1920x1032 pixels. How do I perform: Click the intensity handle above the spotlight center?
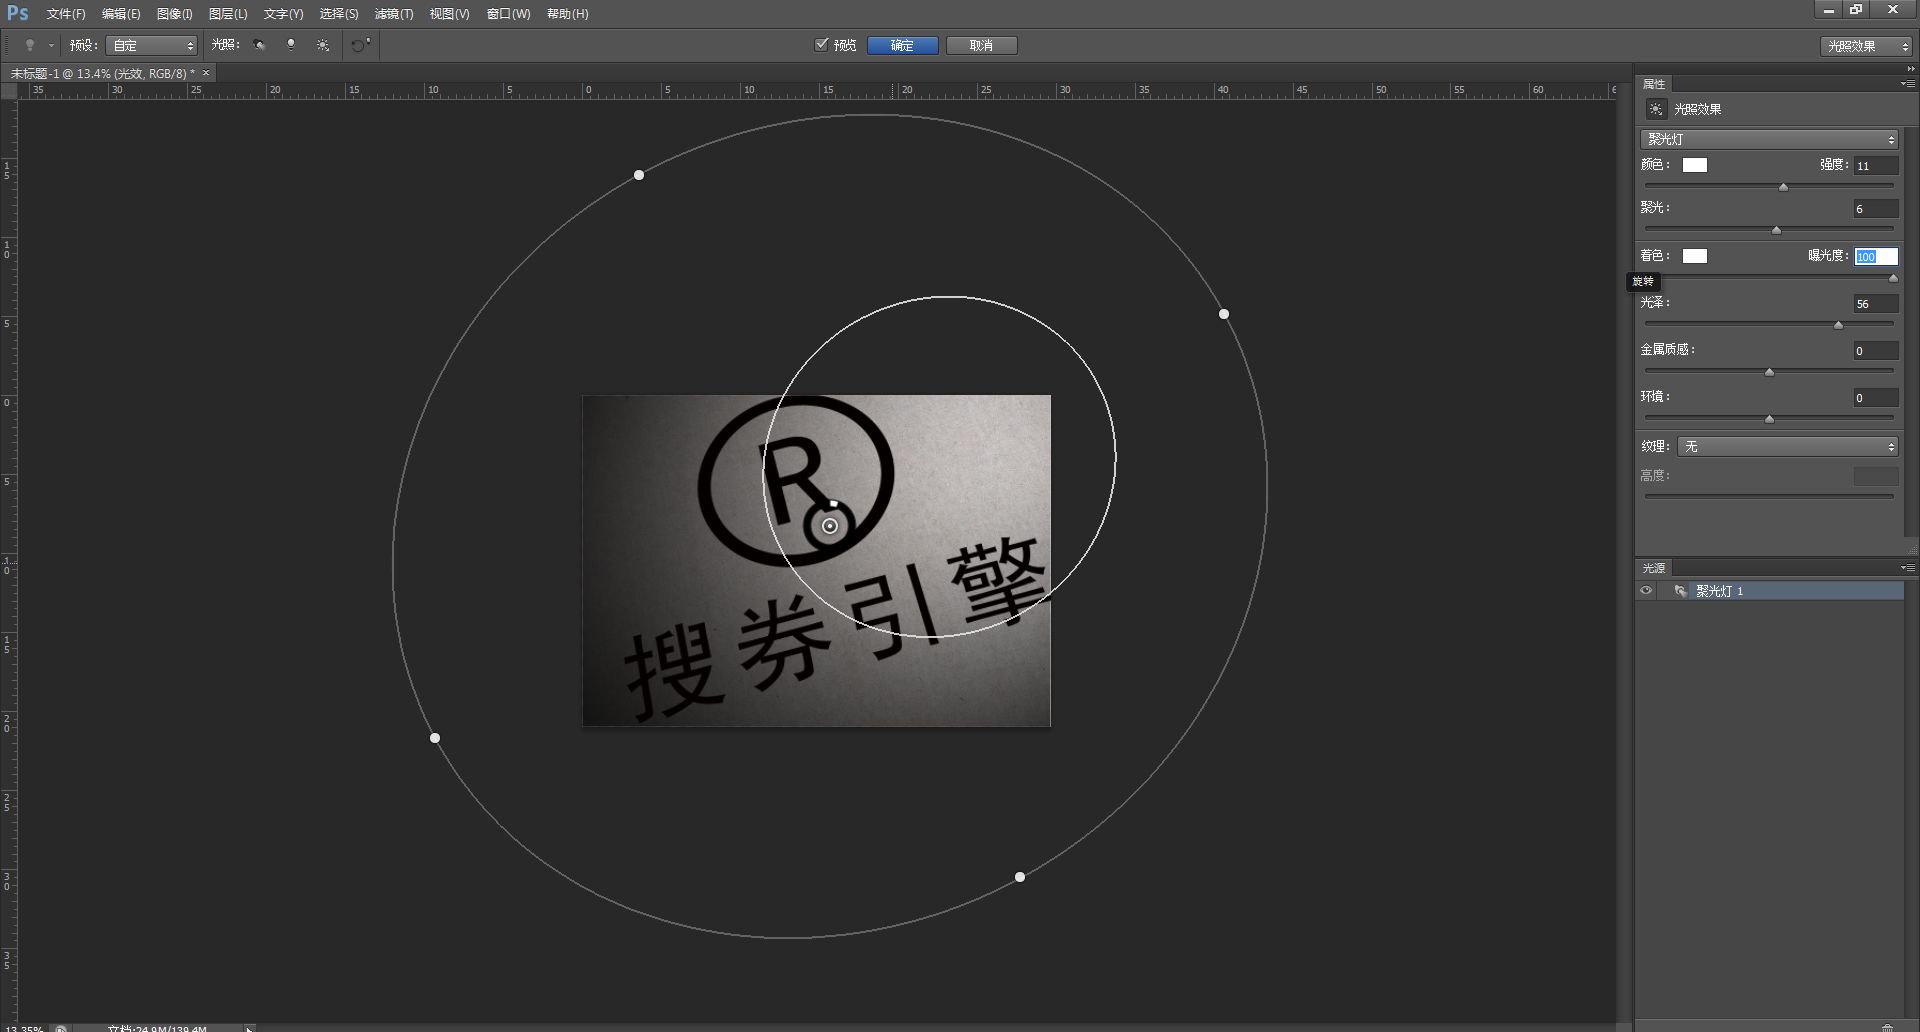tap(834, 504)
